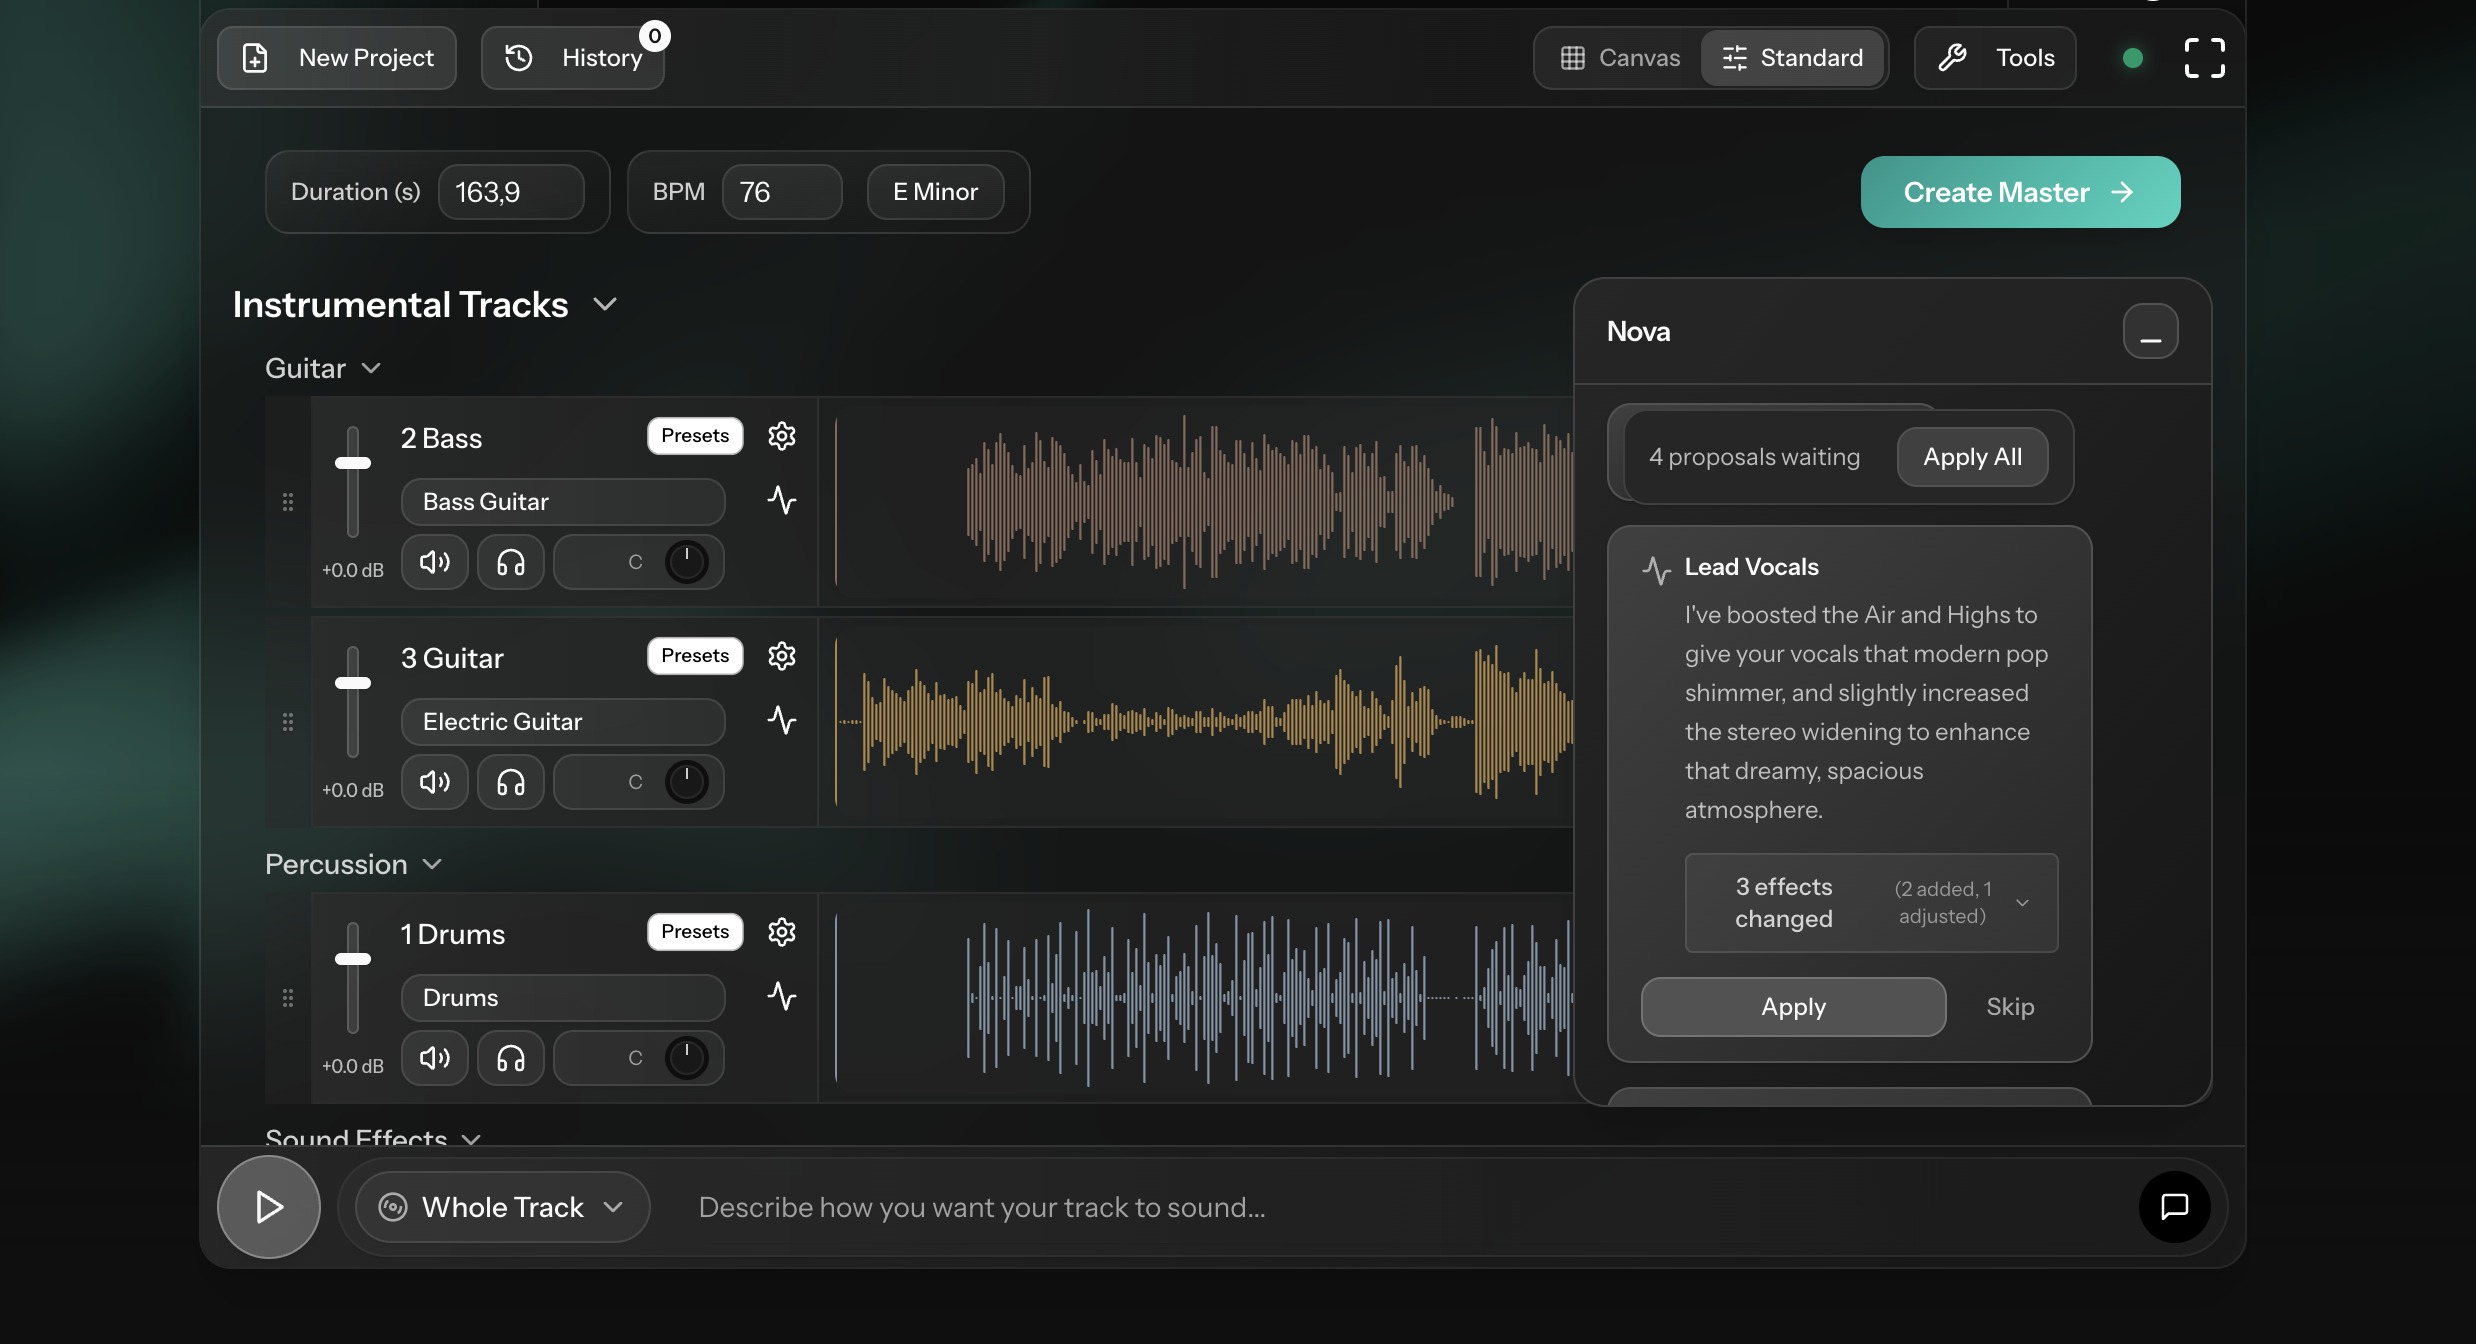Expand the 3 effects changed details
Image resolution: width=2476 pixels, height=1344 pixels.
(1871, 902)
